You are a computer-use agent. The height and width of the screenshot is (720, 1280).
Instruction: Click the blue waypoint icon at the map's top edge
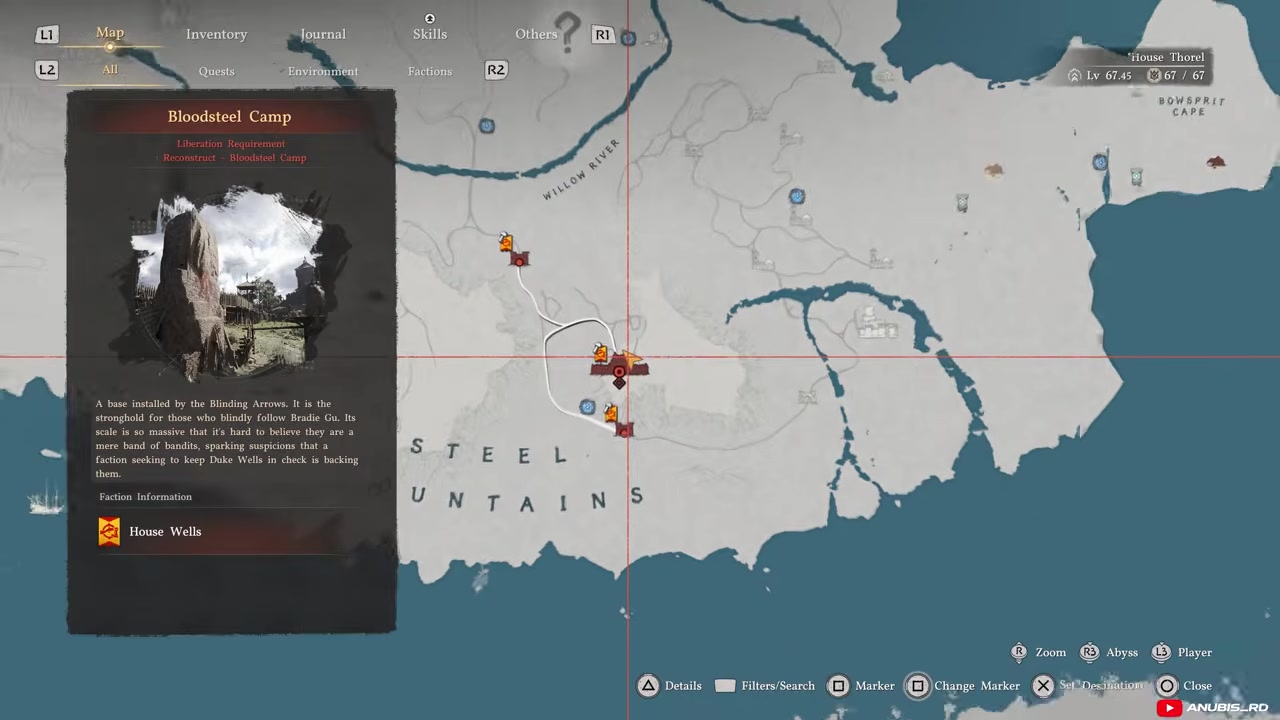(628, 38)
